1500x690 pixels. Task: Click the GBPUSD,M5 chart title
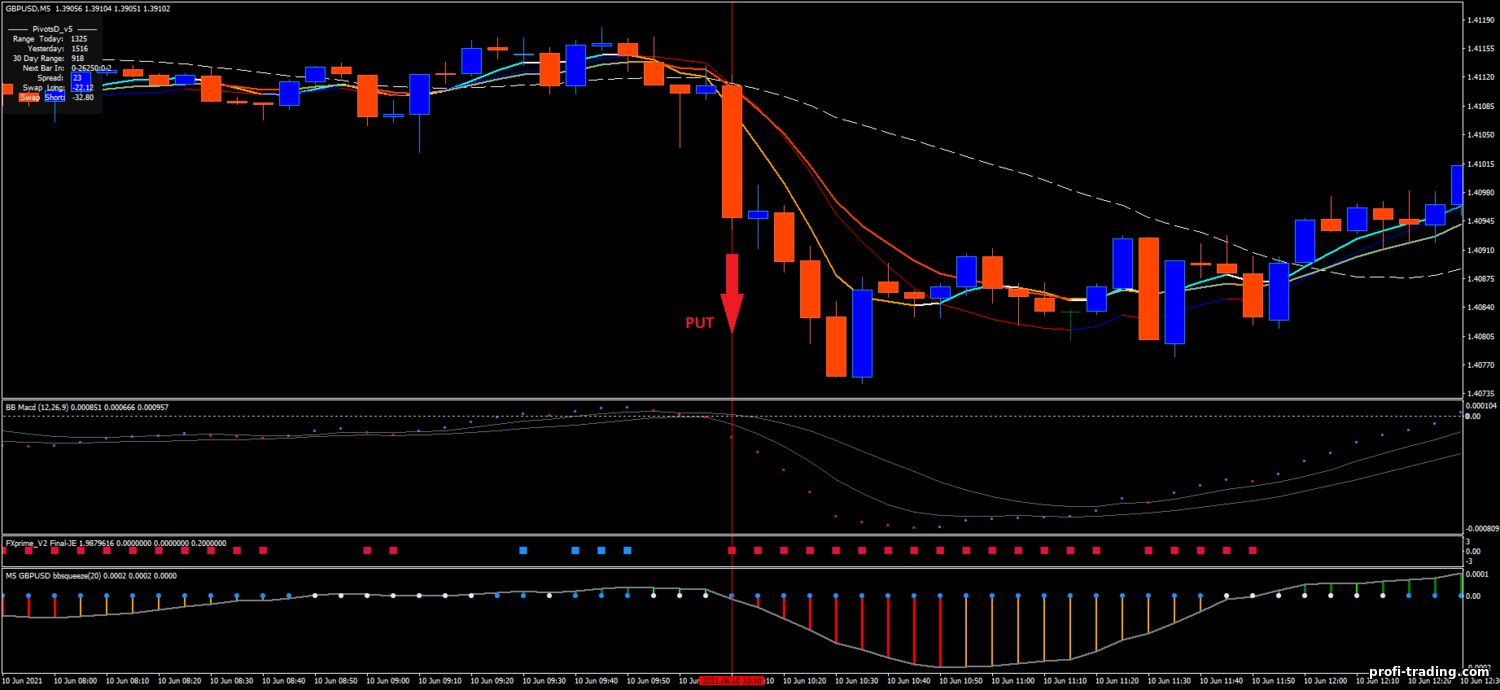point(32,8)
